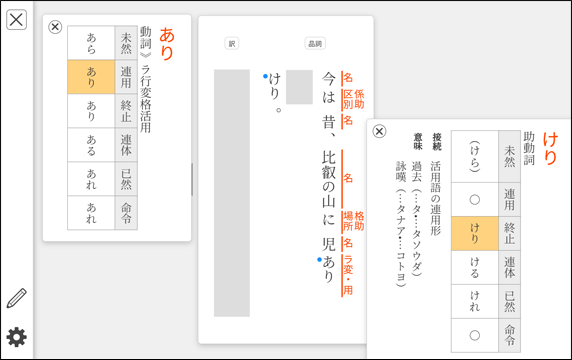Viewport: 572px width, 360px height.
Task: Click the word あり in the sentence
Action: coord(329,269)
